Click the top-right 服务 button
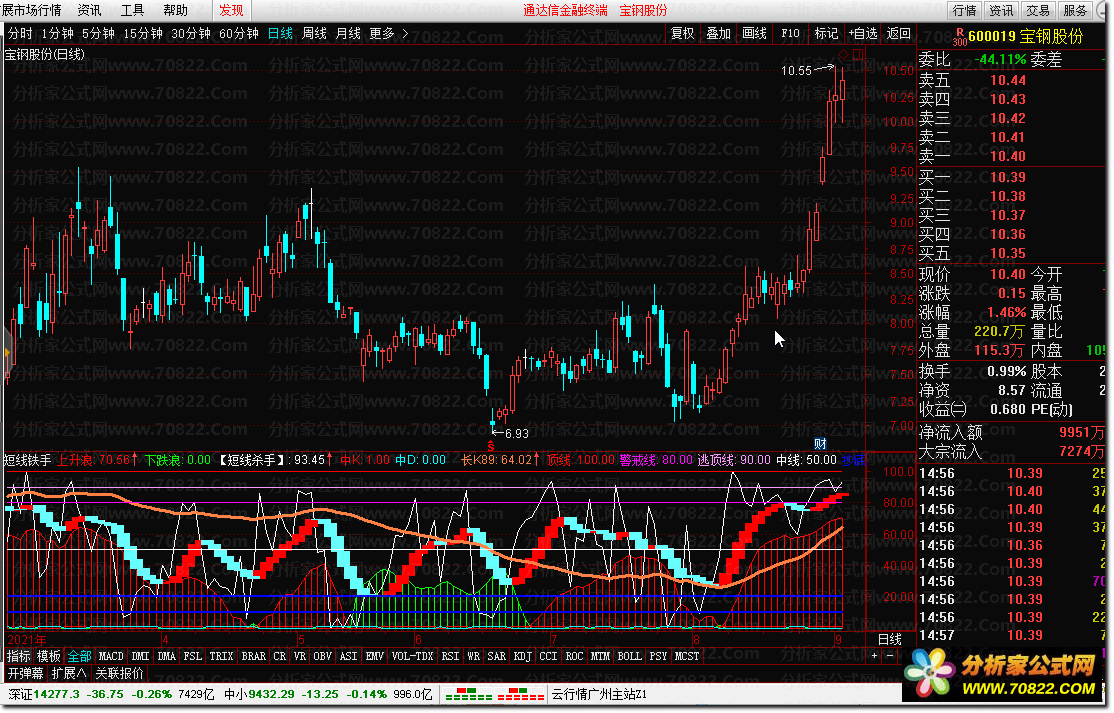Viewport: 1114px width, 713px height. coord(1074,10)
